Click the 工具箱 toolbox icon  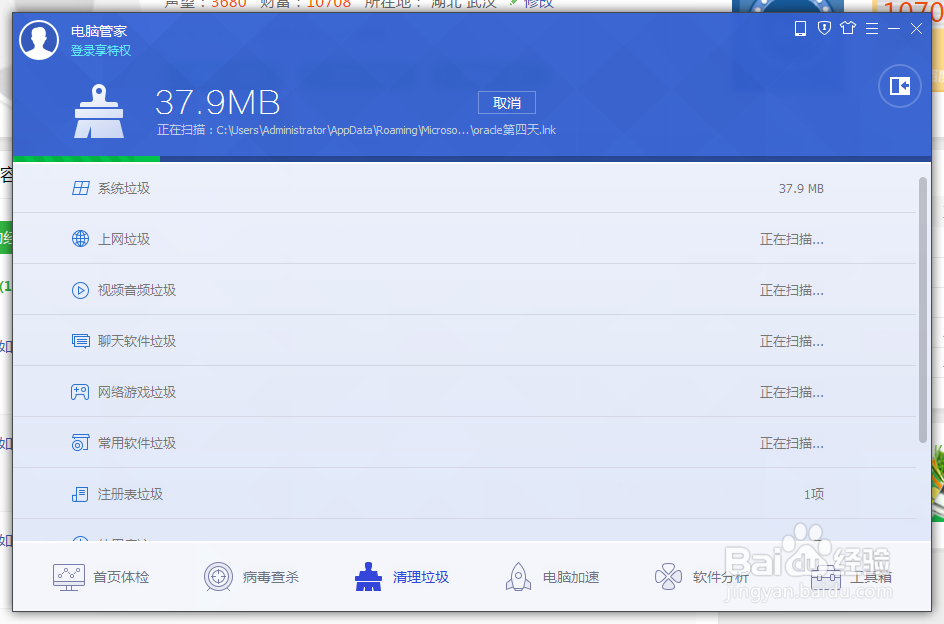point(825,578)
